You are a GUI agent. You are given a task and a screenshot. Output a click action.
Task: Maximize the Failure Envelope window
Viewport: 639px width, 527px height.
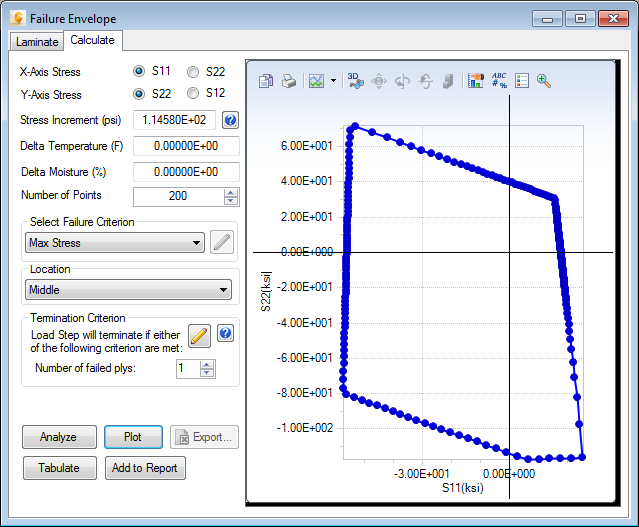pyautogui.click(x=580, y=19)
